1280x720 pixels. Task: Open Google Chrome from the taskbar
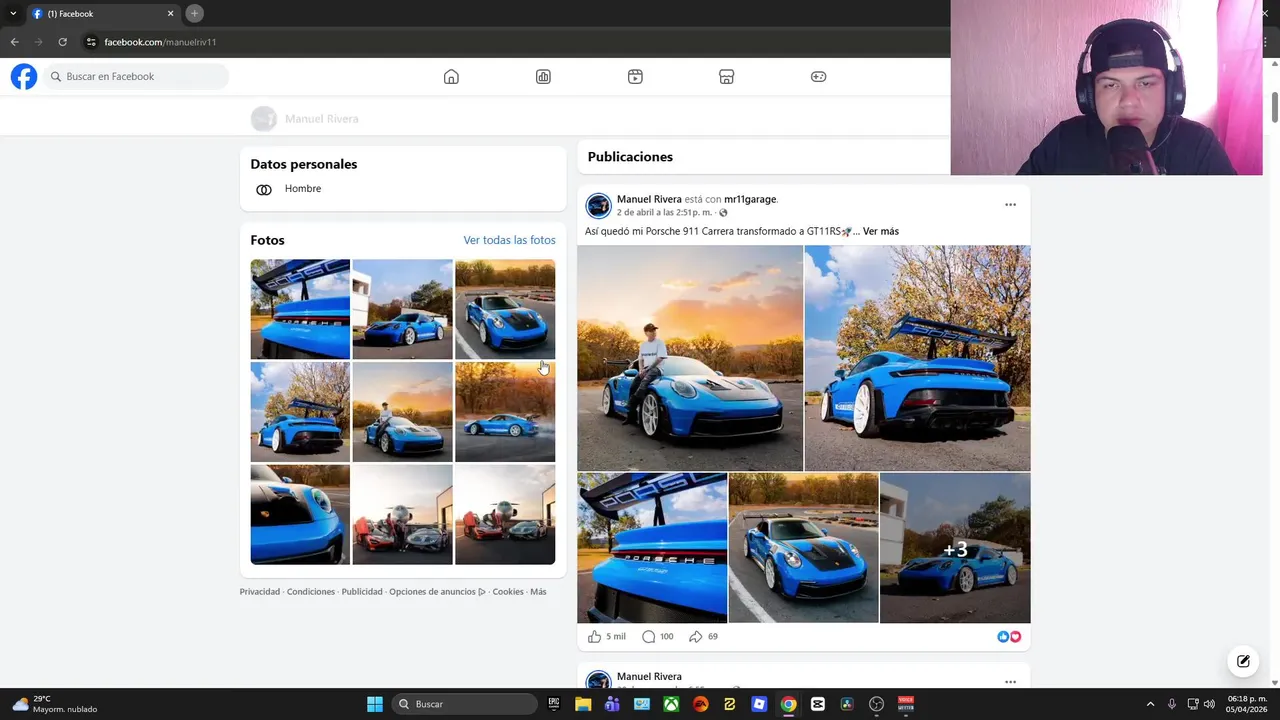coord(788,704)
